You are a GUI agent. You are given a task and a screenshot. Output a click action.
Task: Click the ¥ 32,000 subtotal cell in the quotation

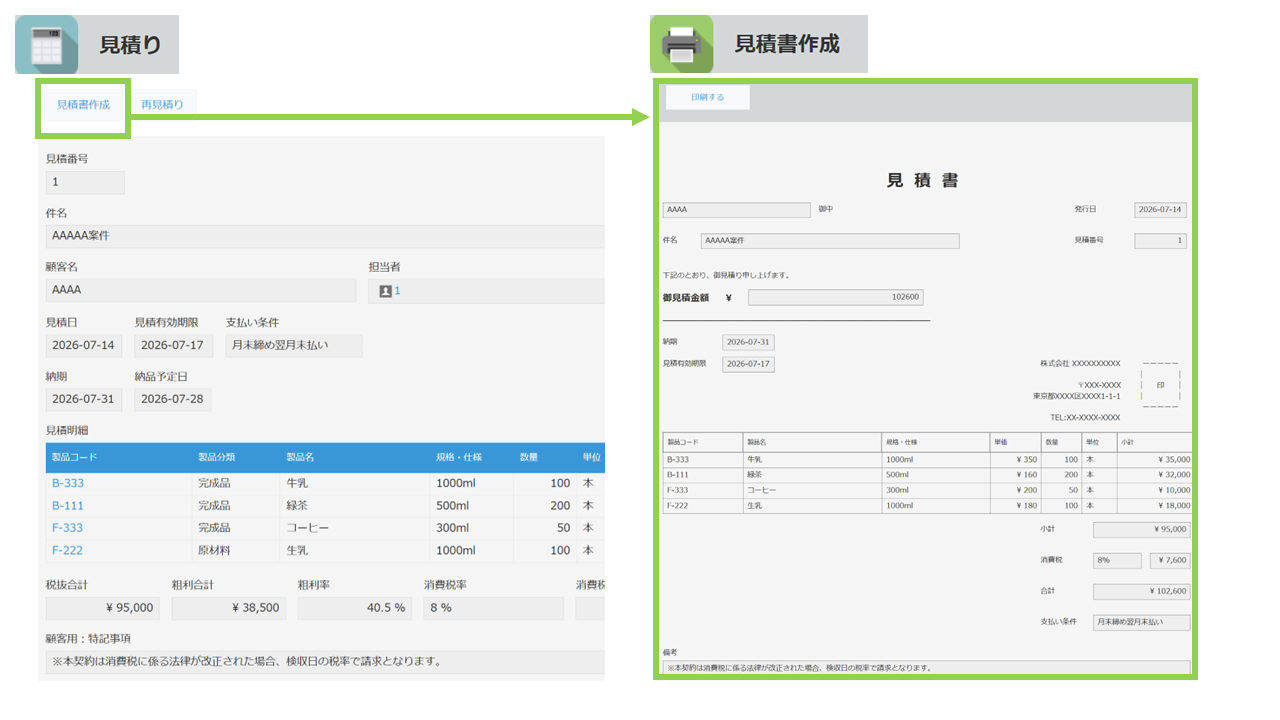pyautogui.click(x=1154, y=475)
